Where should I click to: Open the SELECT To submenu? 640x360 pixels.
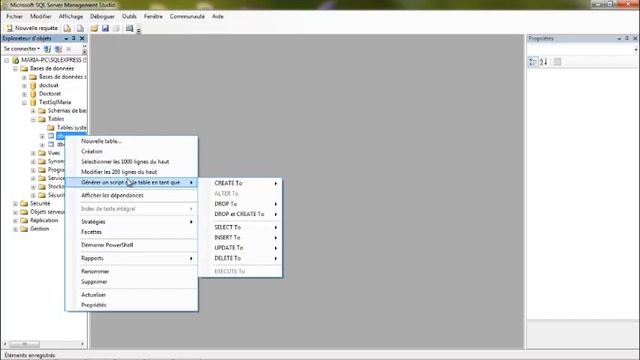[240, 227]
